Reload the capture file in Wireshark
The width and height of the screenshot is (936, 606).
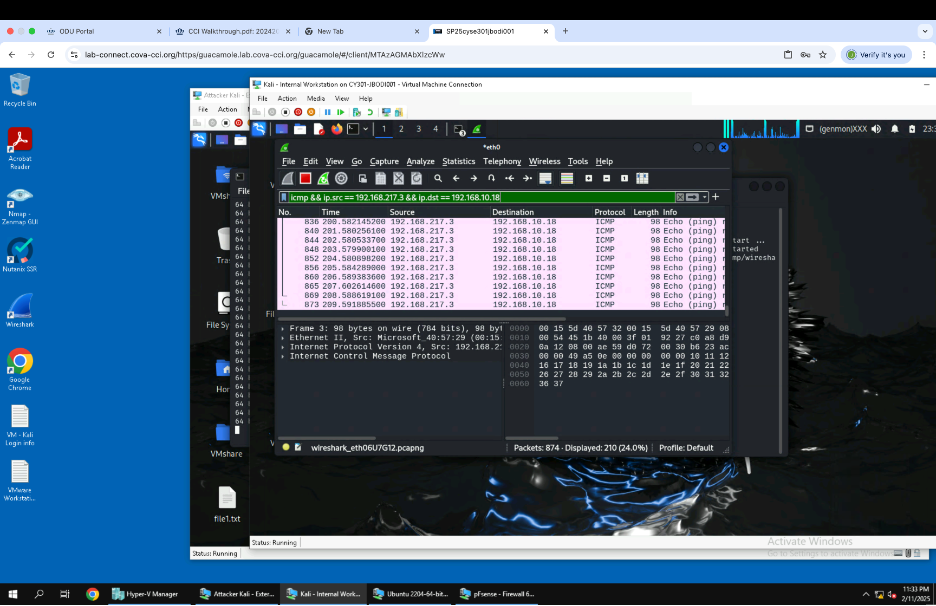click(416, 179)
